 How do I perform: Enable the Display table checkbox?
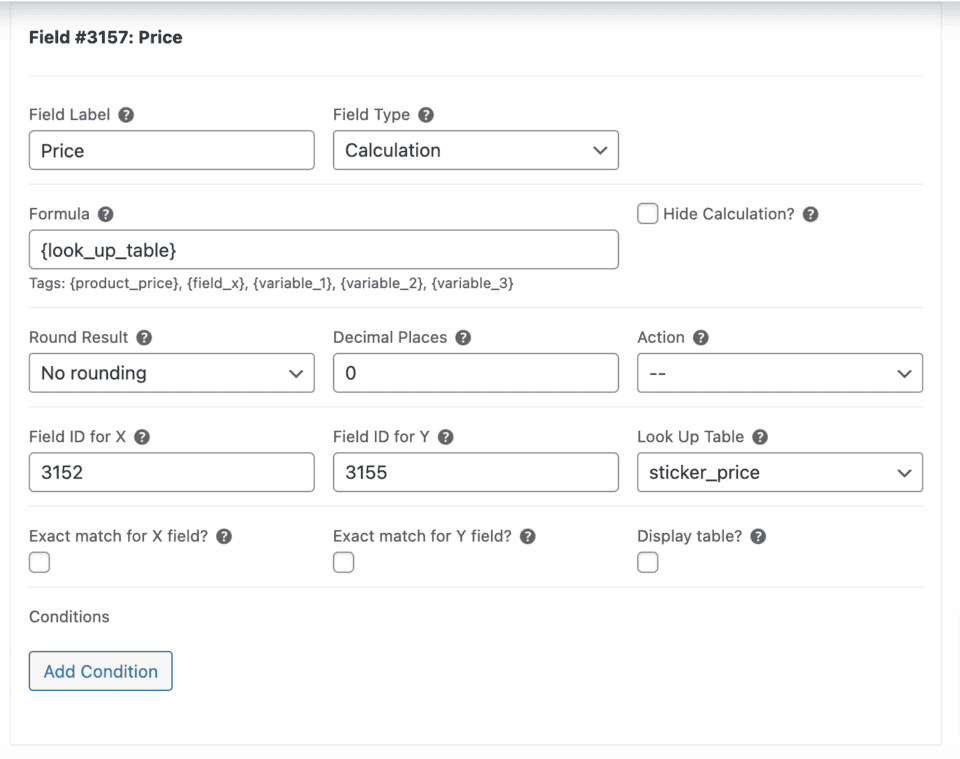pyautogui.click(x=648, y=563)
